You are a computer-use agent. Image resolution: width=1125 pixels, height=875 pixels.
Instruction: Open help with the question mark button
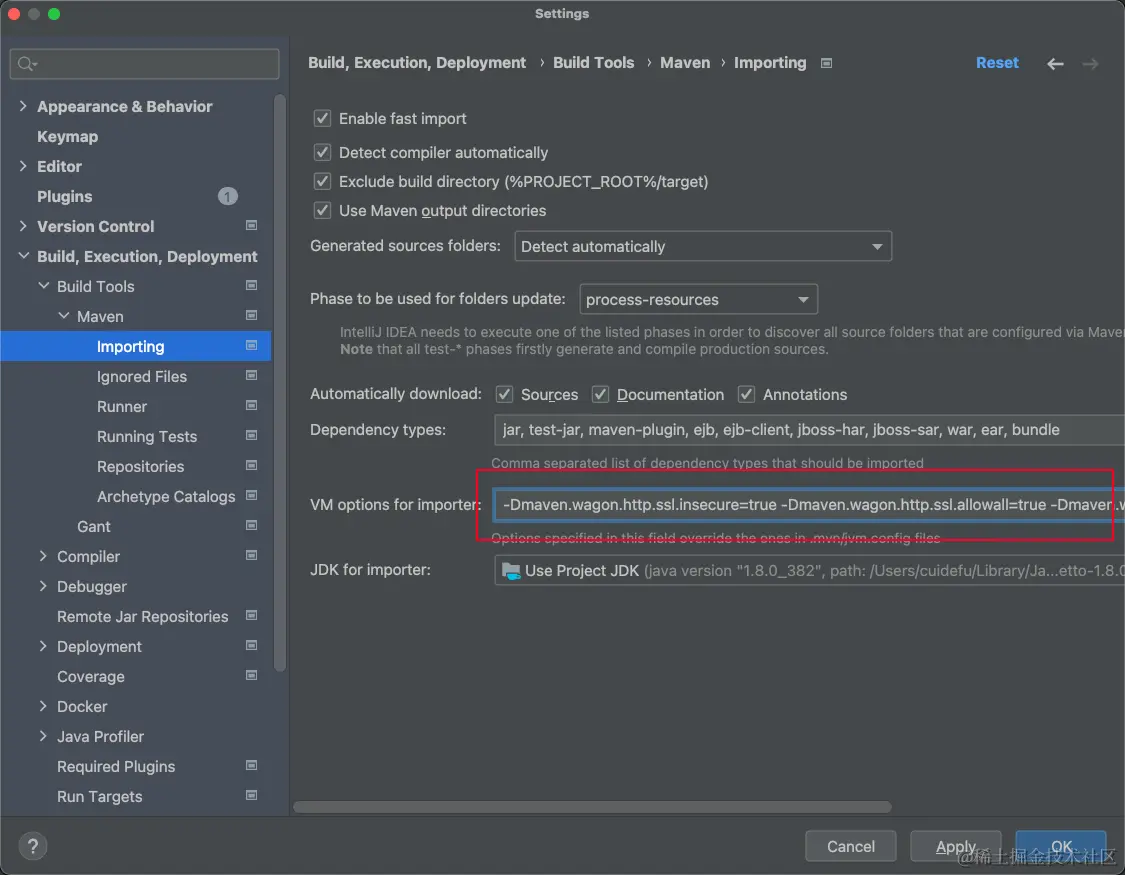[x=32, y=846]
